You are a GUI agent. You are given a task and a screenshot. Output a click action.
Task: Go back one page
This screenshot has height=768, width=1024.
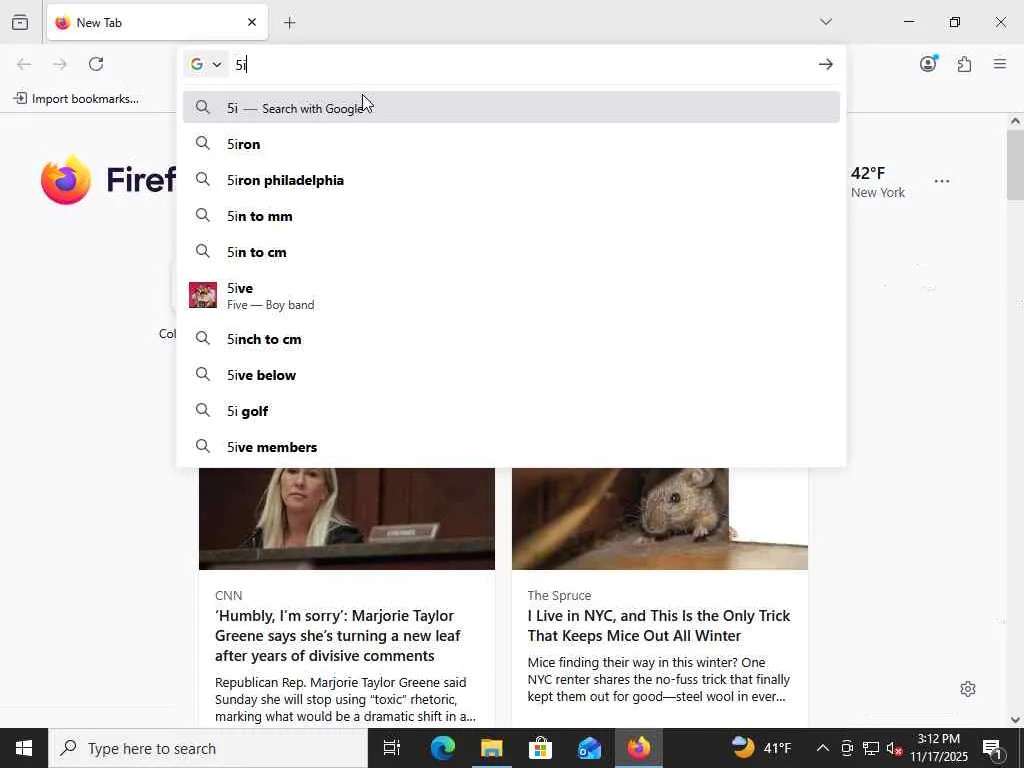tap(24, 64)
